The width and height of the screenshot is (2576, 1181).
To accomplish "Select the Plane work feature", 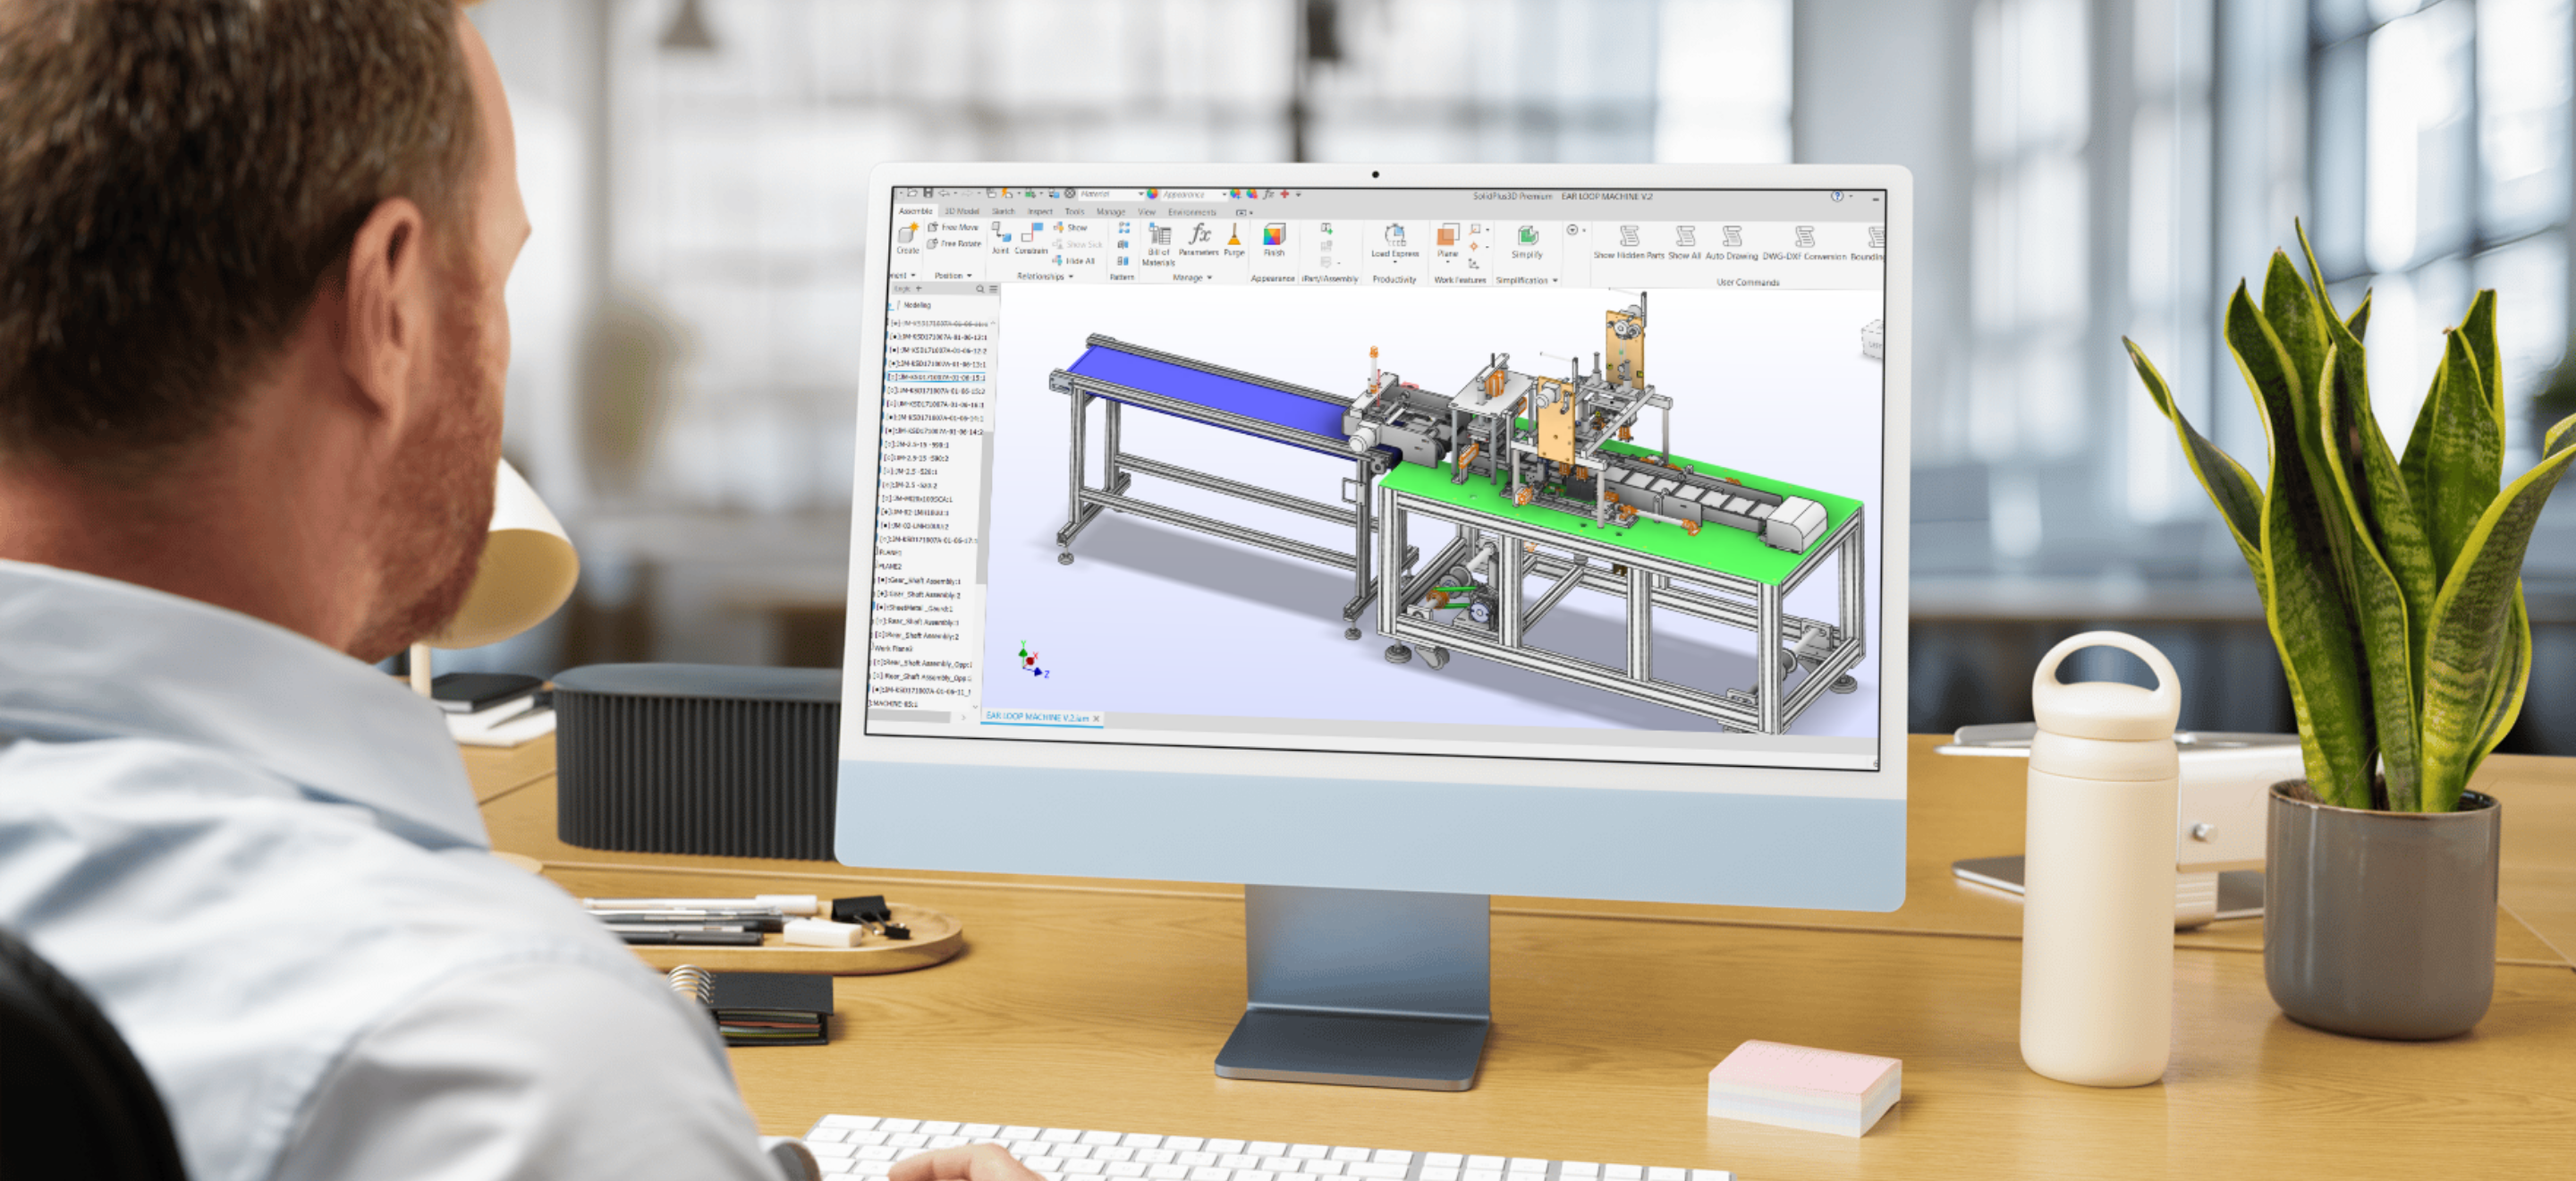I will pyautogui.click(x=1447, y=242).
